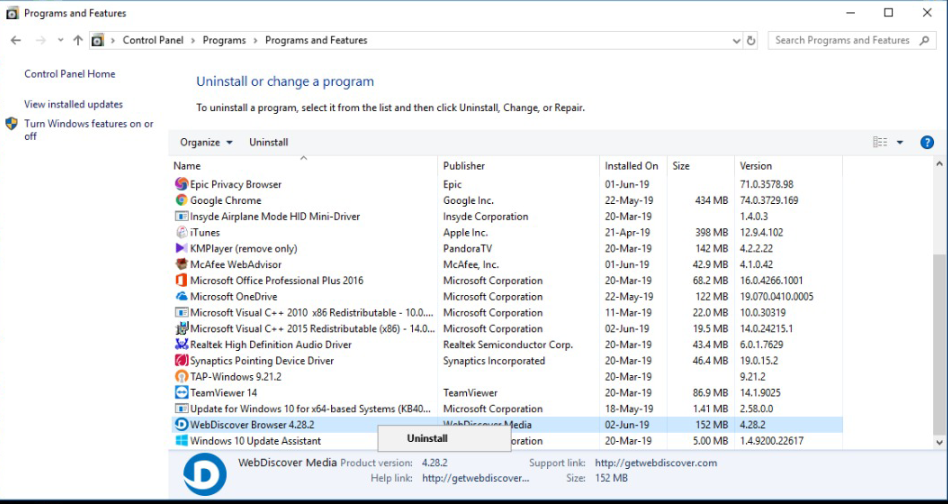
Task: Sort by the Name column header
Action: tap(304, 166)
